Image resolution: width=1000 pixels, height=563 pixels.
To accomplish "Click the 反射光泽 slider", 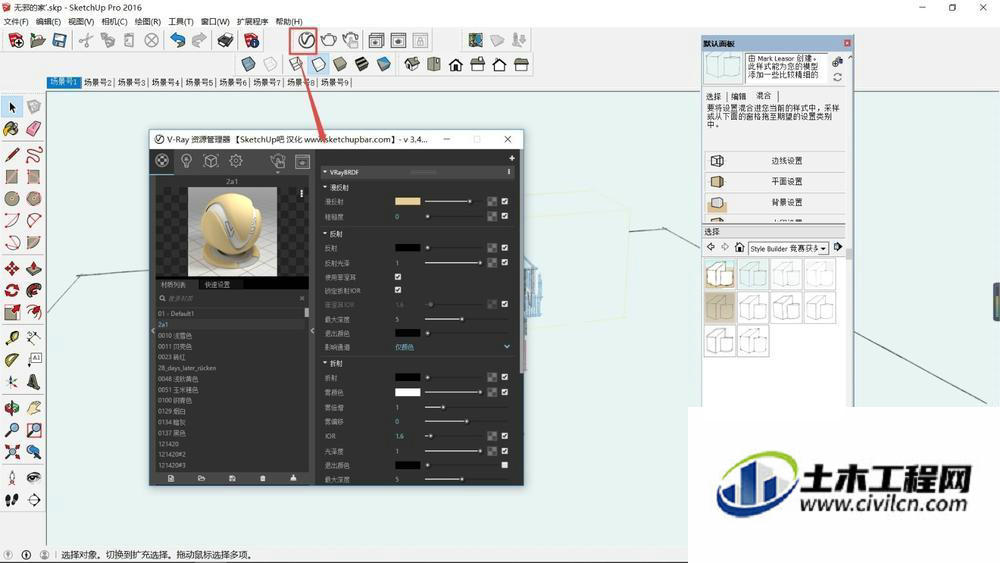I will tap(453, 263).
